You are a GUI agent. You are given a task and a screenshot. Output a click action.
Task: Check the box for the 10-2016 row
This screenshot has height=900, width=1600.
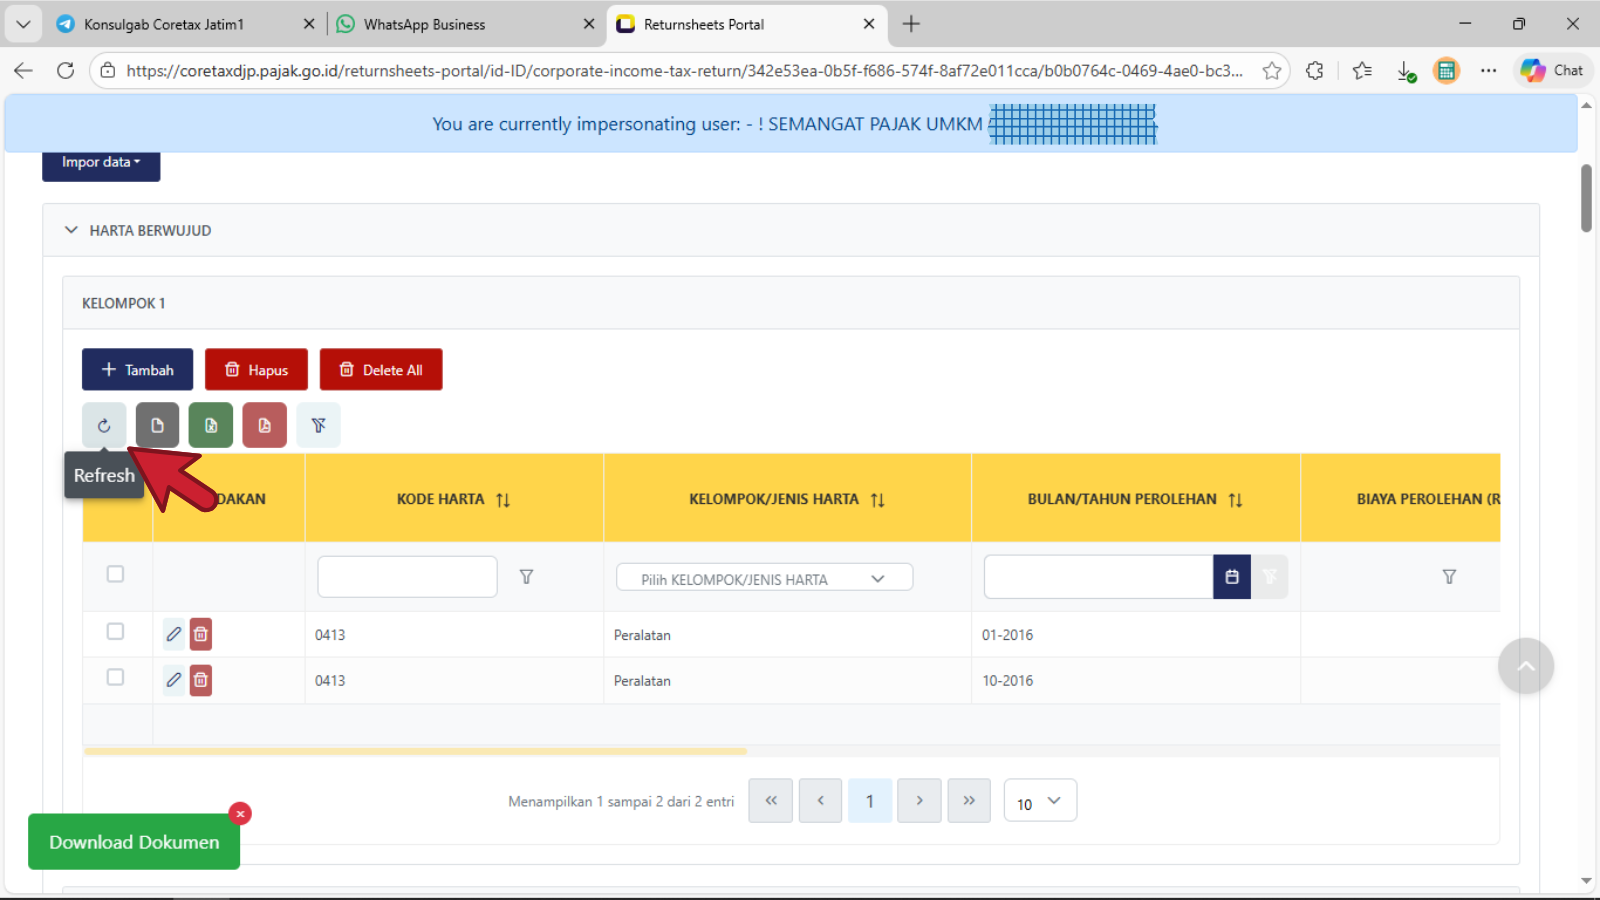[x=116, y=678]
